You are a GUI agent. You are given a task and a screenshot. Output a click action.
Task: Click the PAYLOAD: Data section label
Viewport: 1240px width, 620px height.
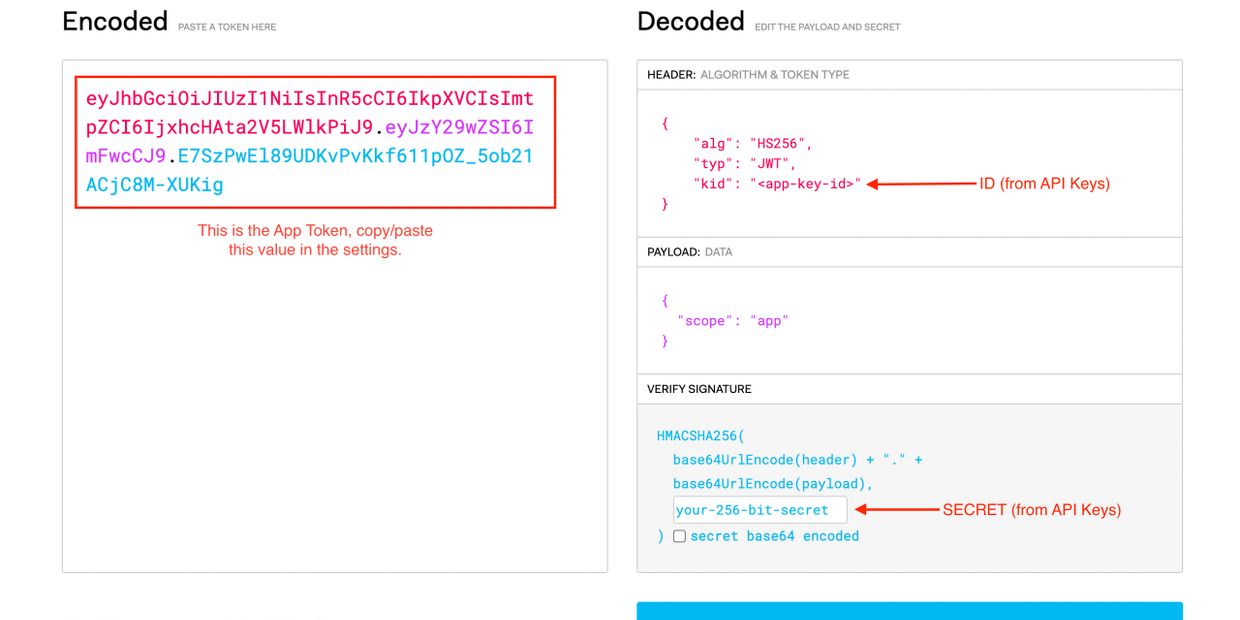tap(689, 252)
